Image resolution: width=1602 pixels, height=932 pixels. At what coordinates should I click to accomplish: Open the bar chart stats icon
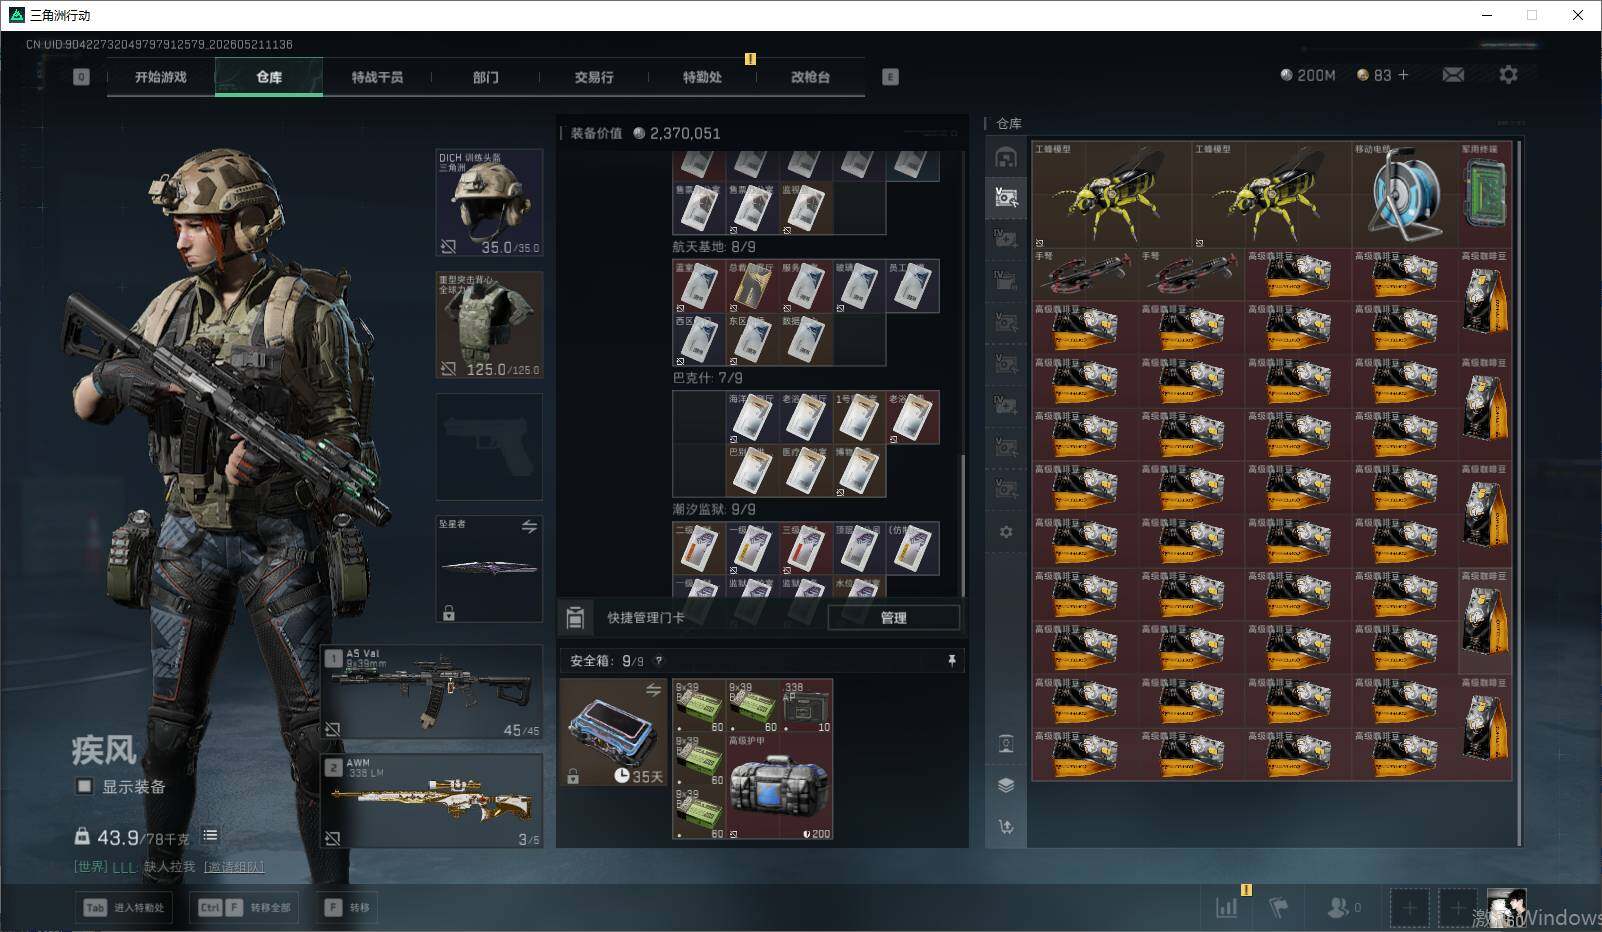[1227, 907]
